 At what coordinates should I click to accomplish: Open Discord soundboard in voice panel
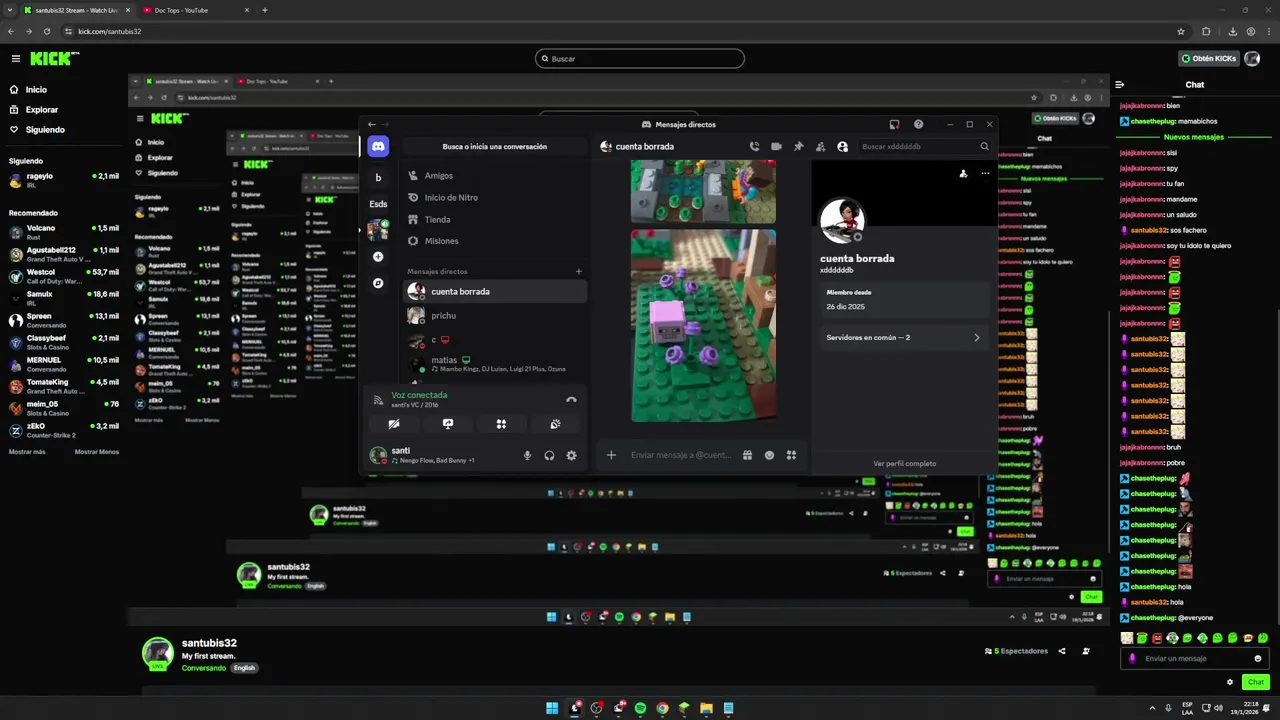click(555, 424)
